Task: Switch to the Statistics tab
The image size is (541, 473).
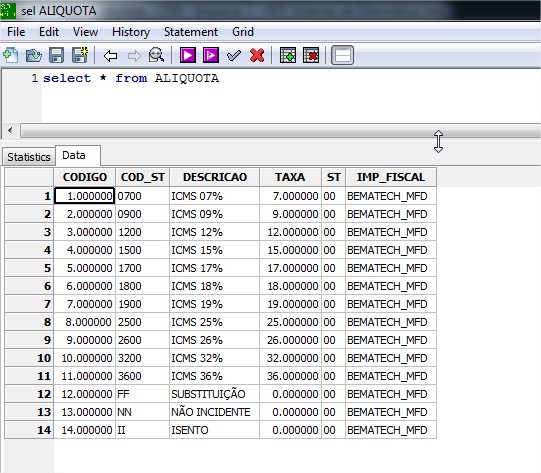Action: pos(29,157)
